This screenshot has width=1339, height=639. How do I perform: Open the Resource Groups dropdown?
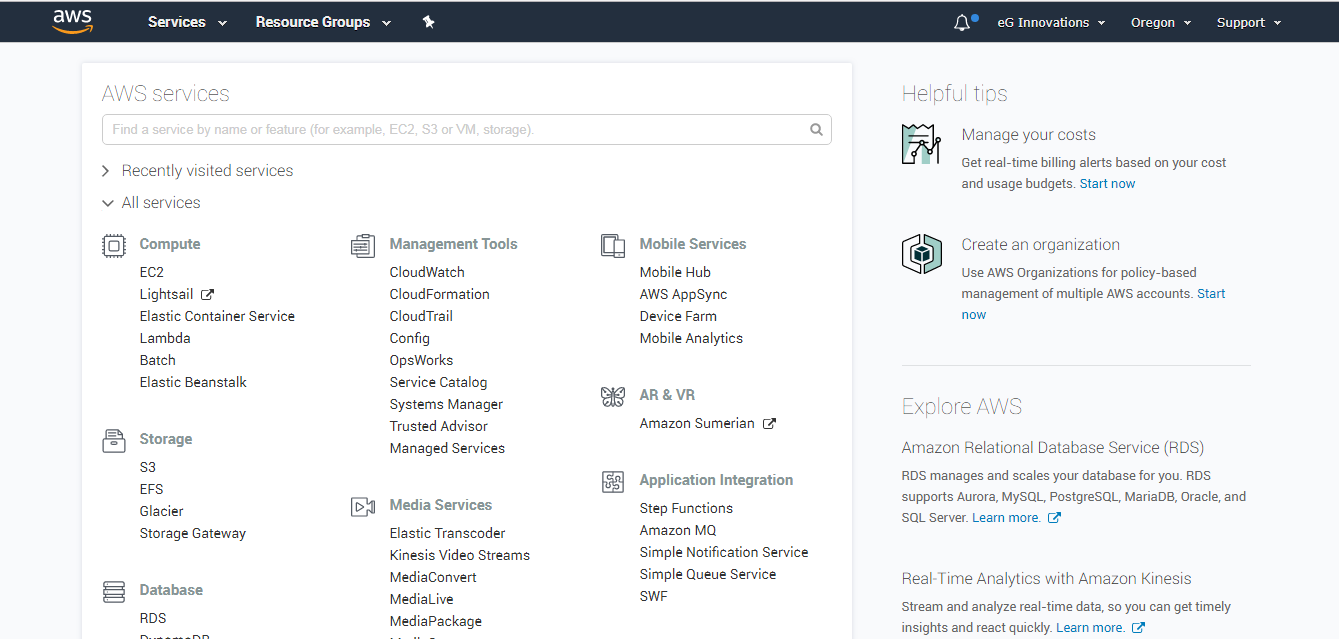tap(323, 22)
